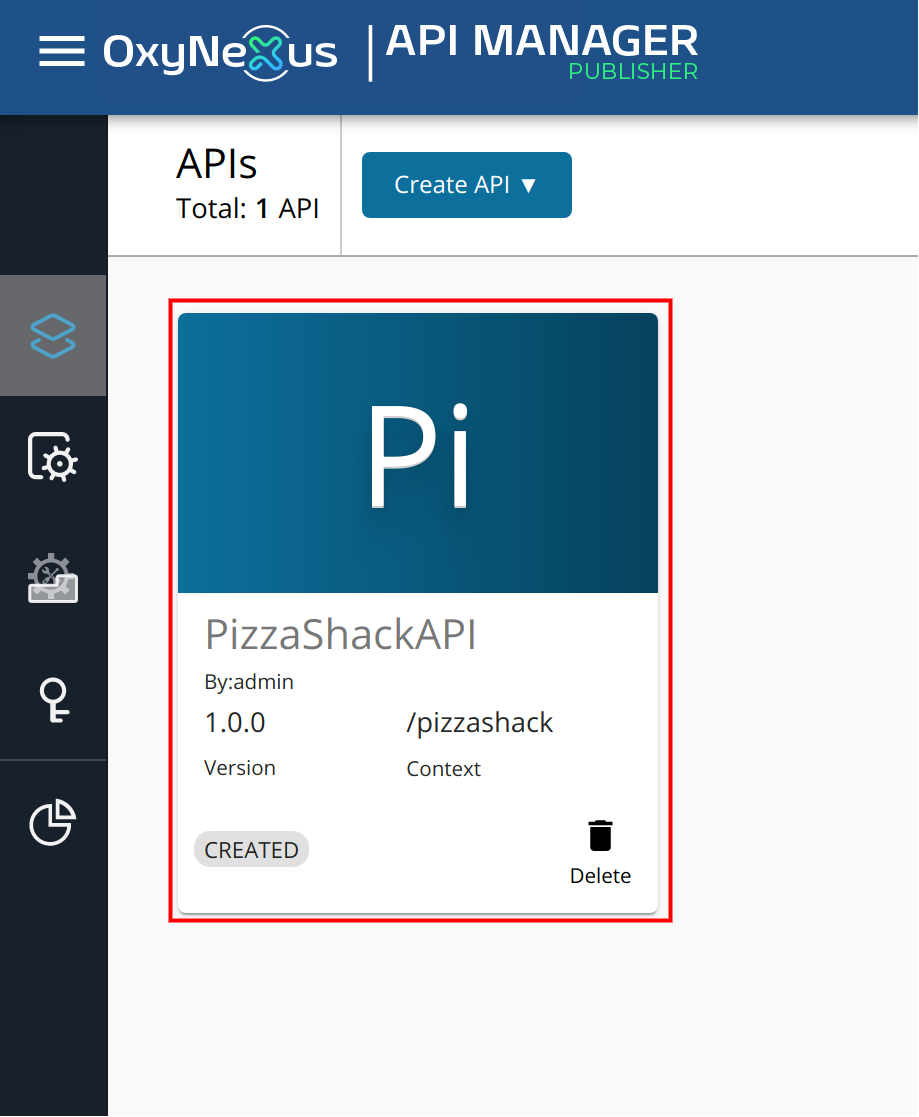Image resolution: width=919 pixels, height=1117 pixels.
Task: Click the CREATED status chip
Action: [251, 849]
